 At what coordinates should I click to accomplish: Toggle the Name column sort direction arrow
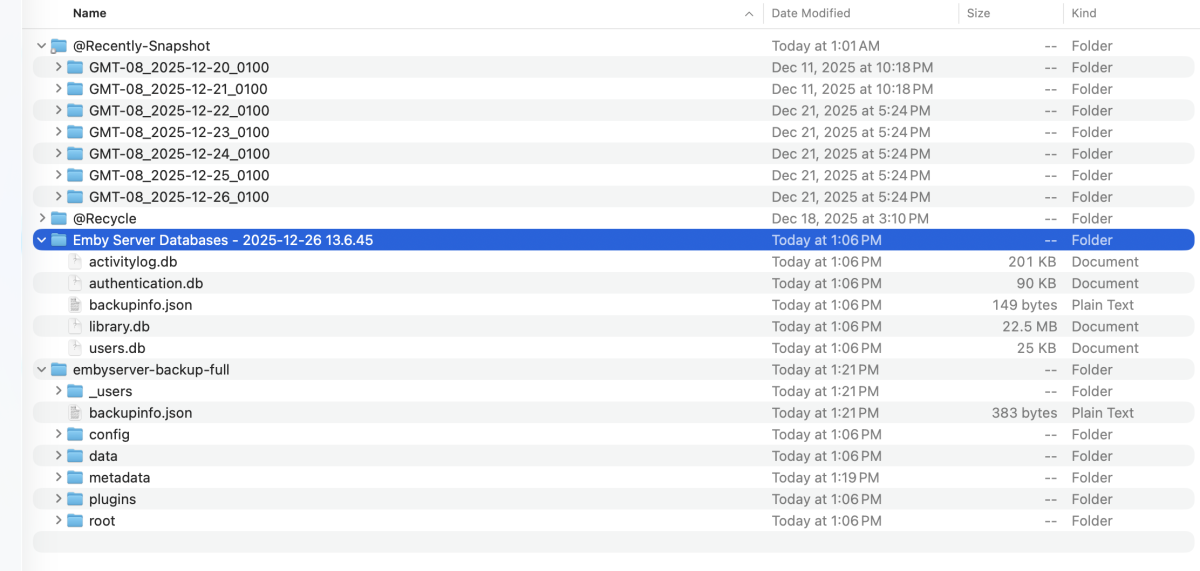click(x=749, y=14)
